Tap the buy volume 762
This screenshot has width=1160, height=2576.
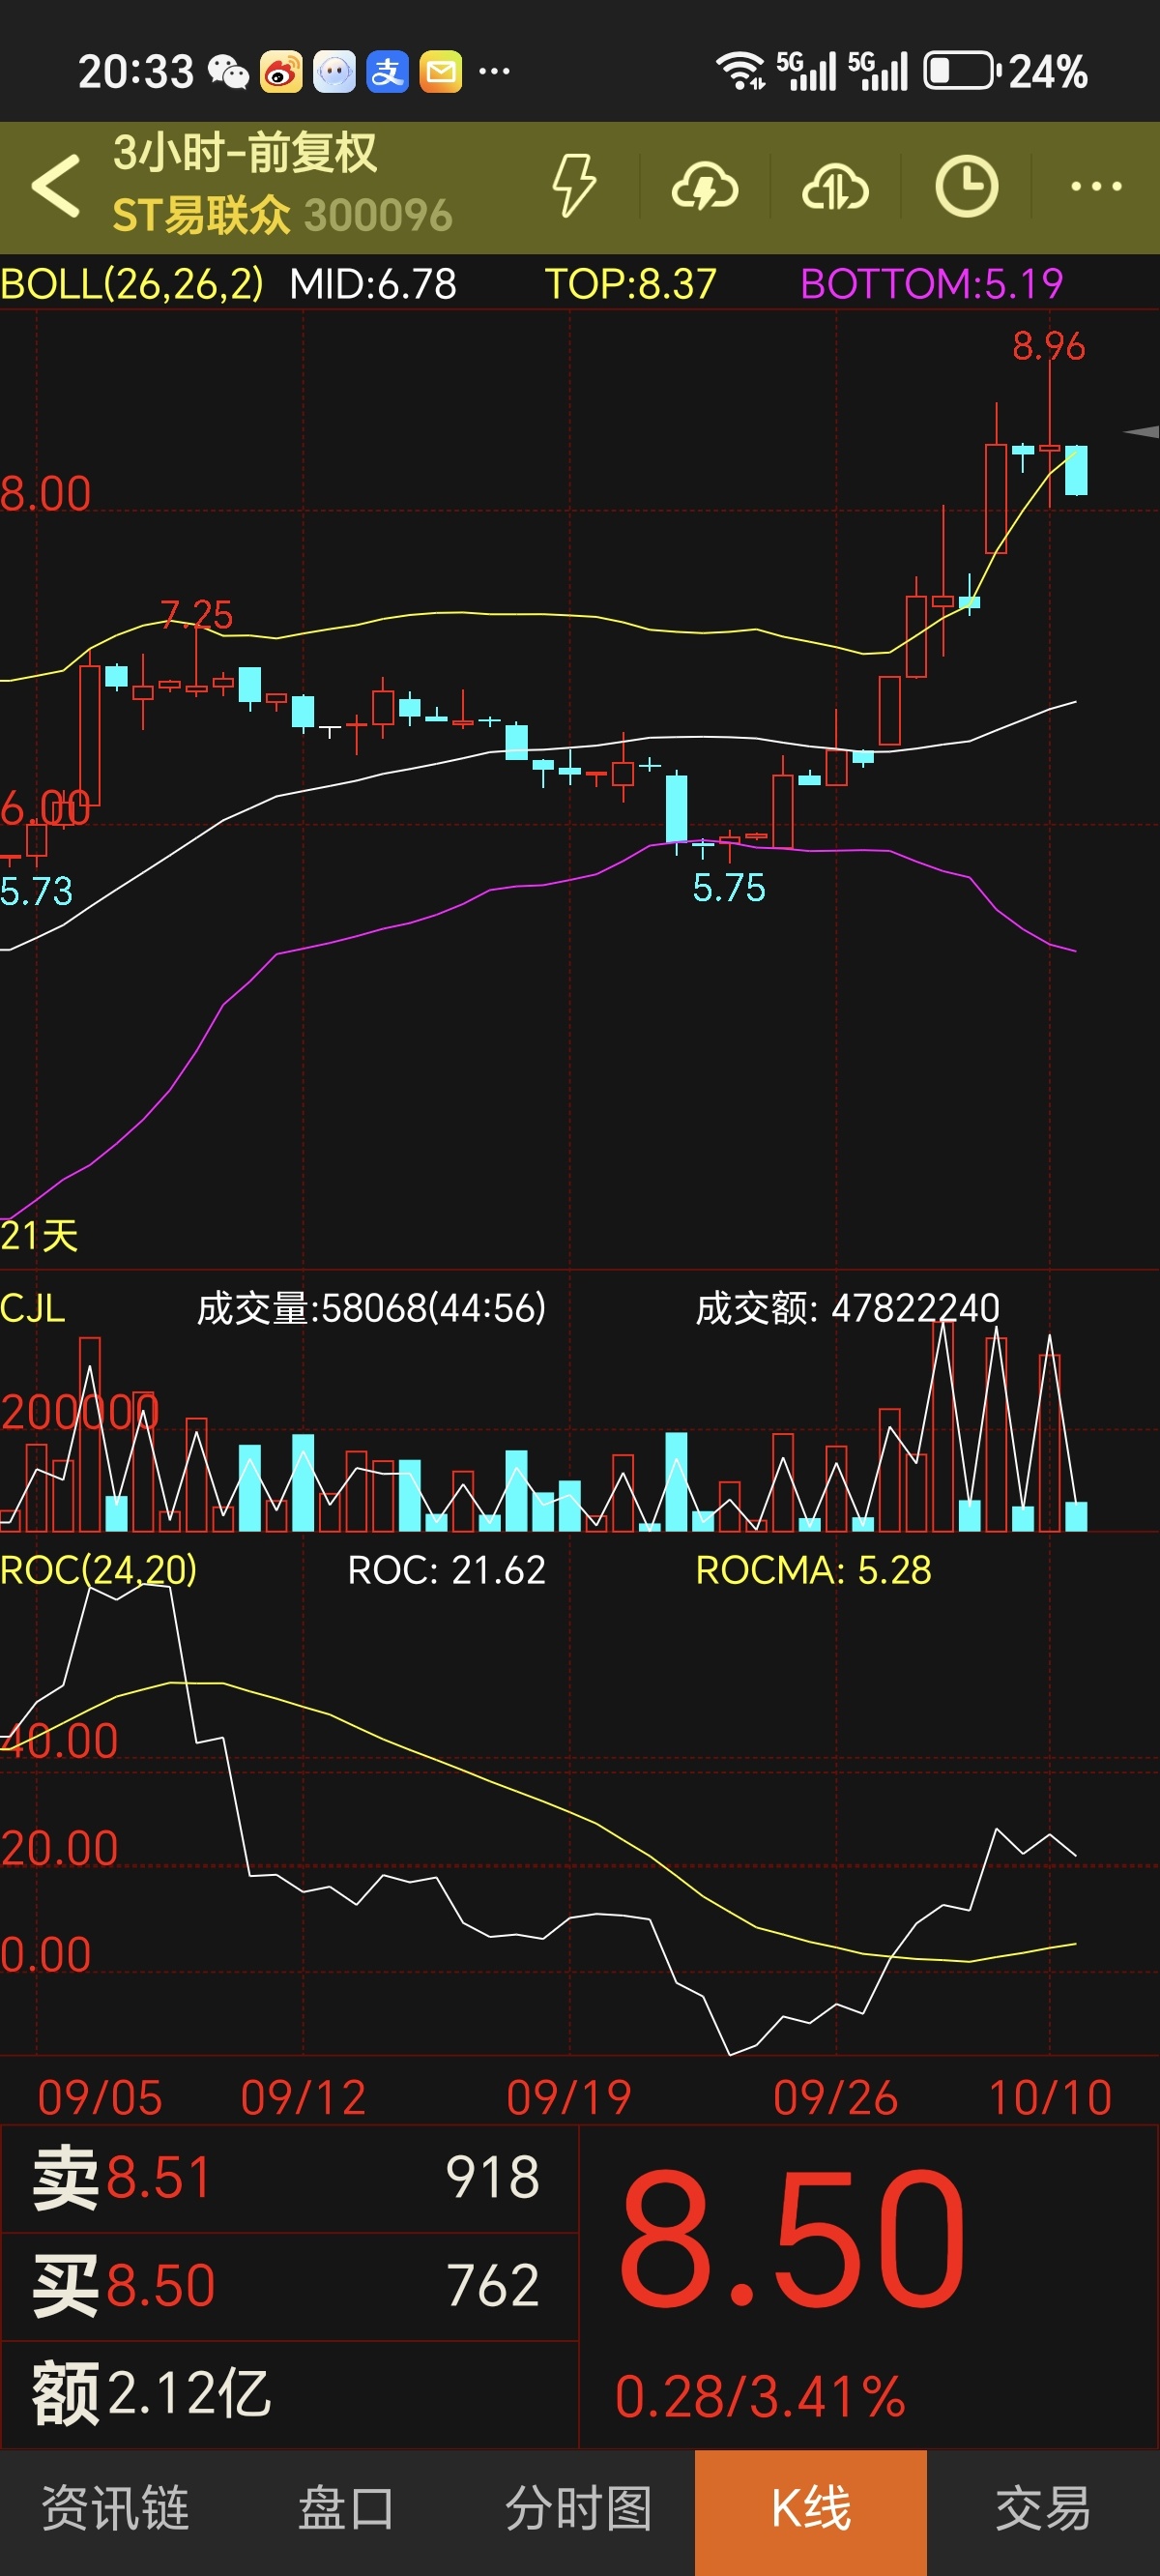[x=493, y=2285]
